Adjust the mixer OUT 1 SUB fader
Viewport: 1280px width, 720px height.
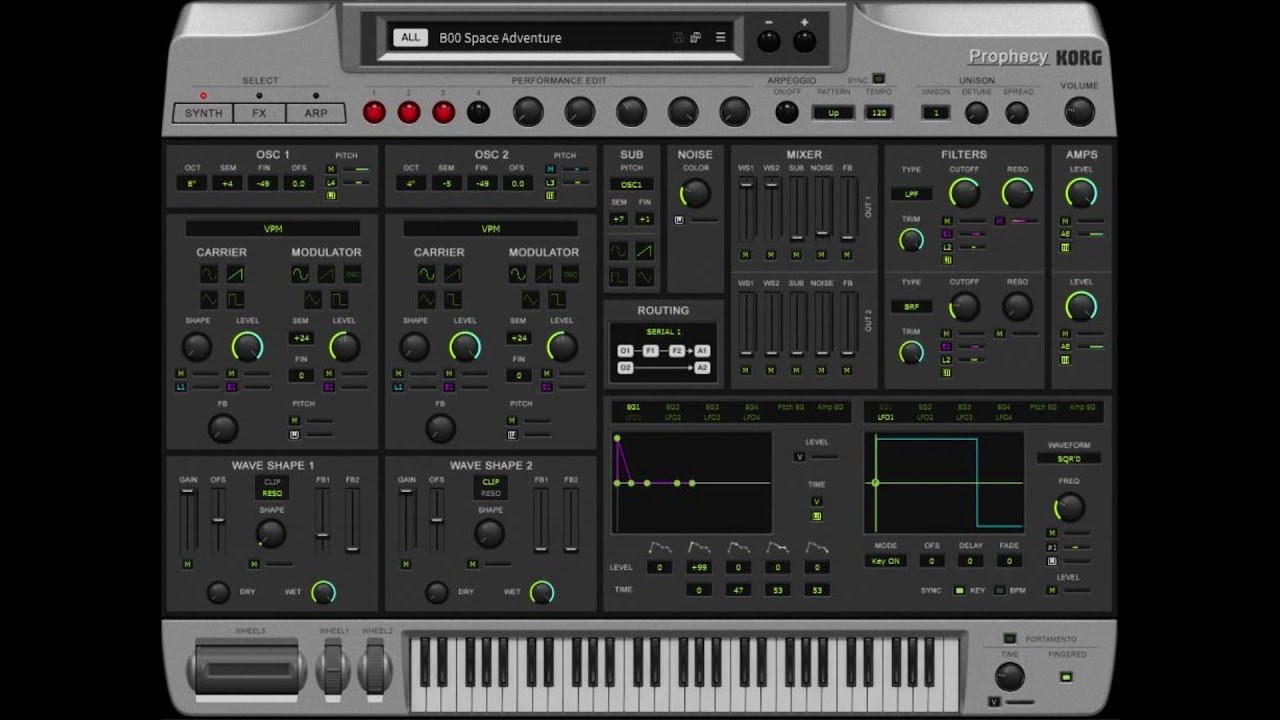796,209
